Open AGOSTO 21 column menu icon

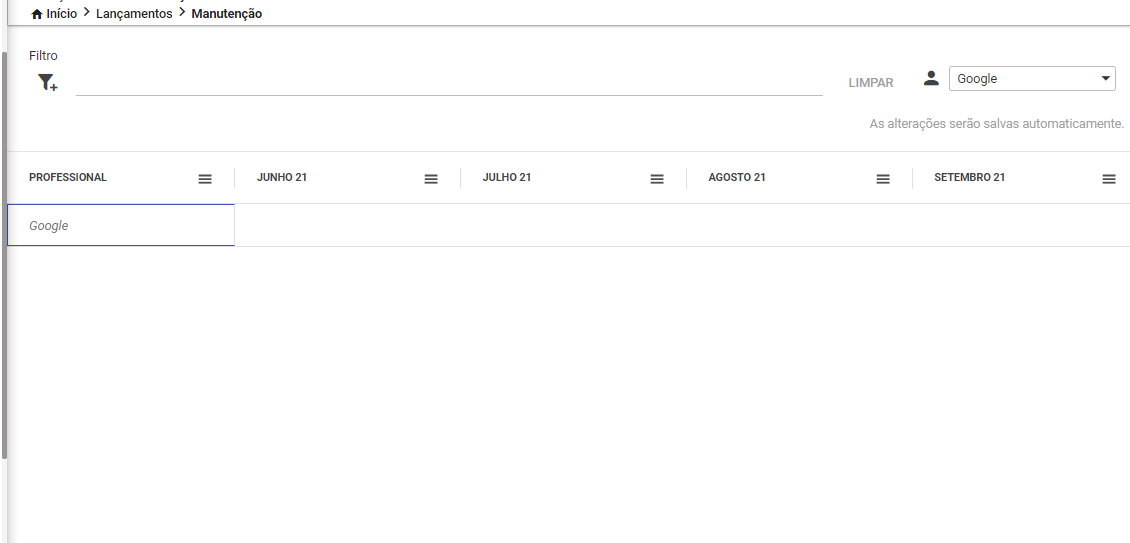pyautogui.click(x=883, y=179)
